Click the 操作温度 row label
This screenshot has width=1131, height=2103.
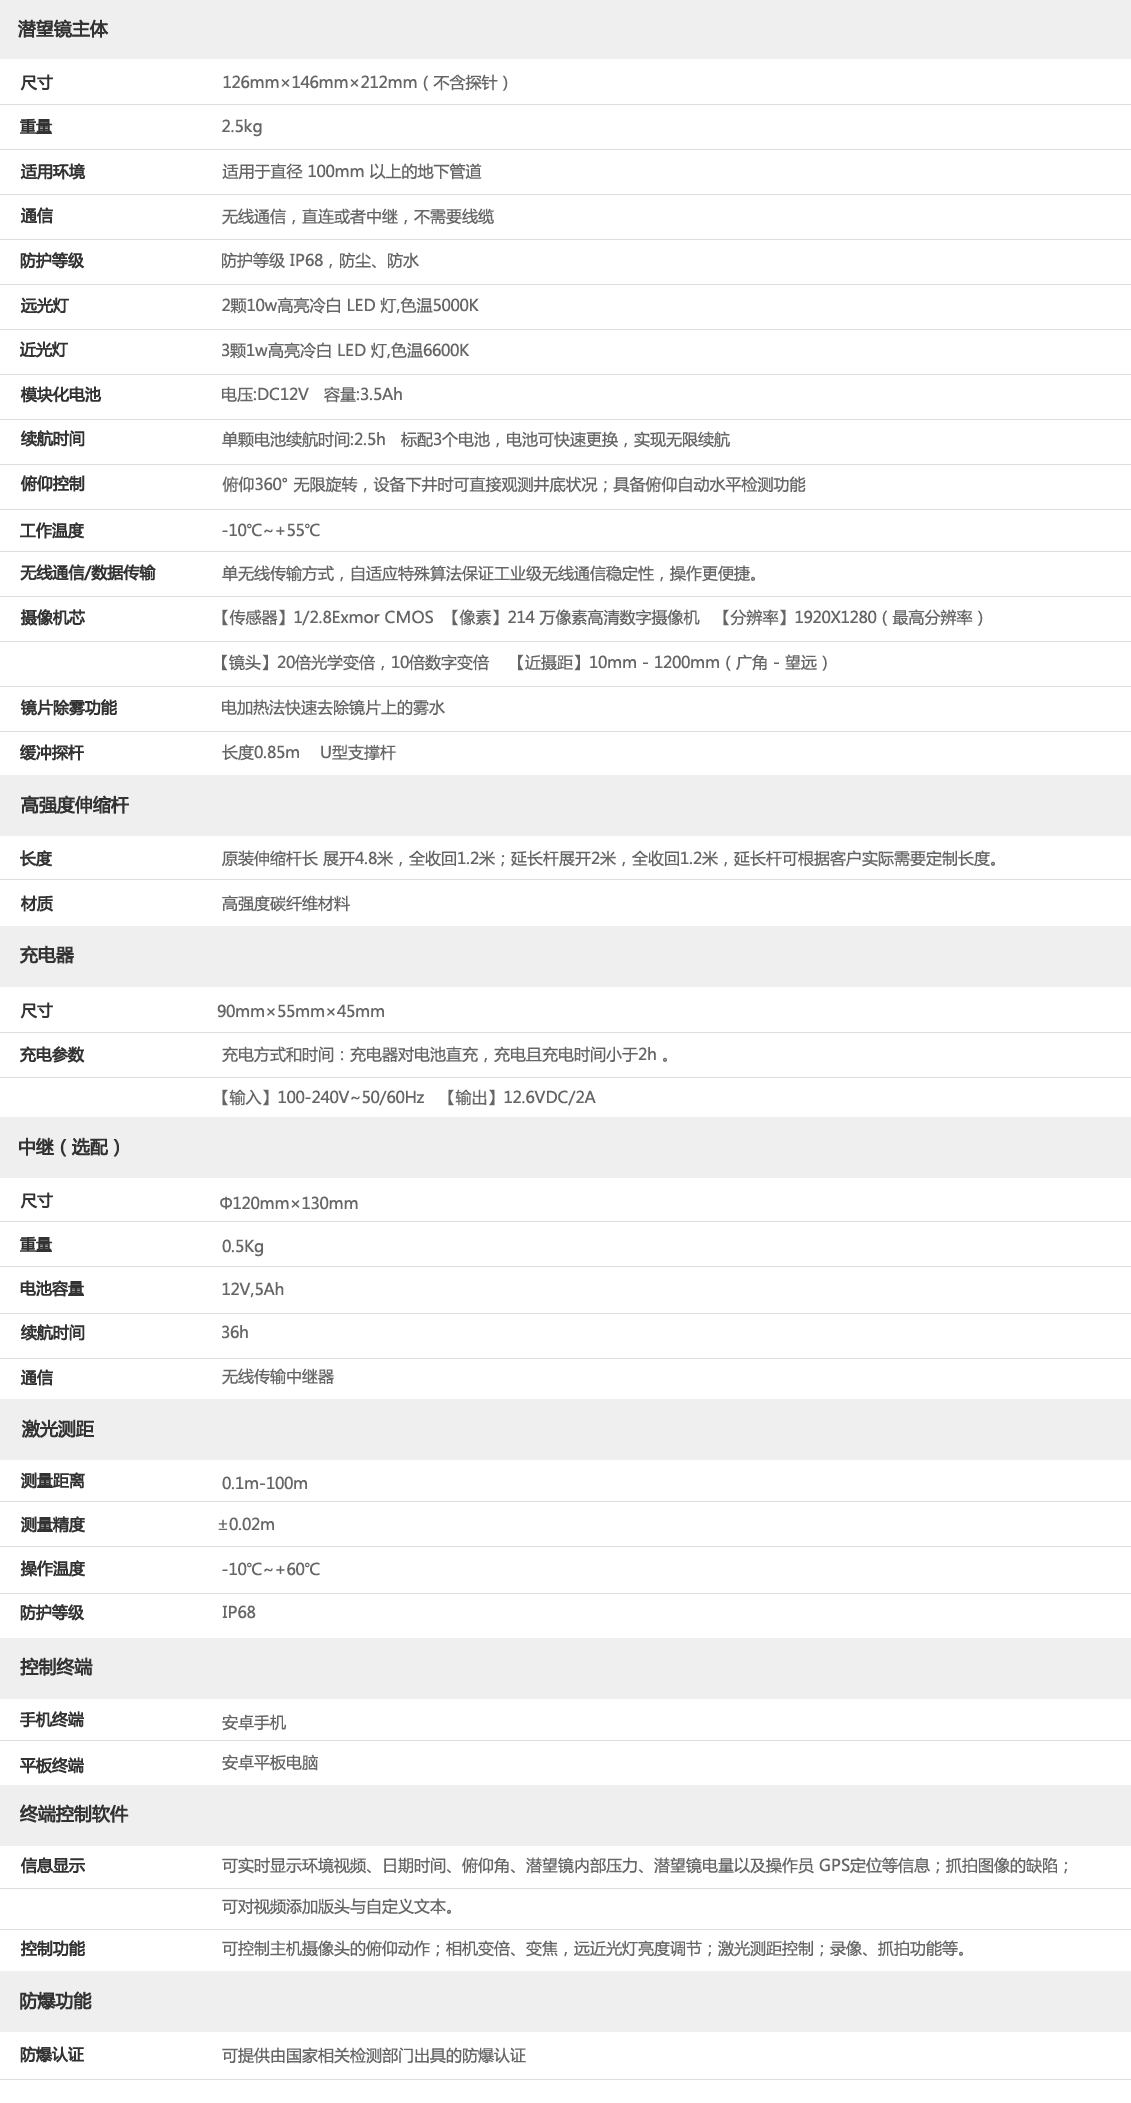tap(53, 1569)
